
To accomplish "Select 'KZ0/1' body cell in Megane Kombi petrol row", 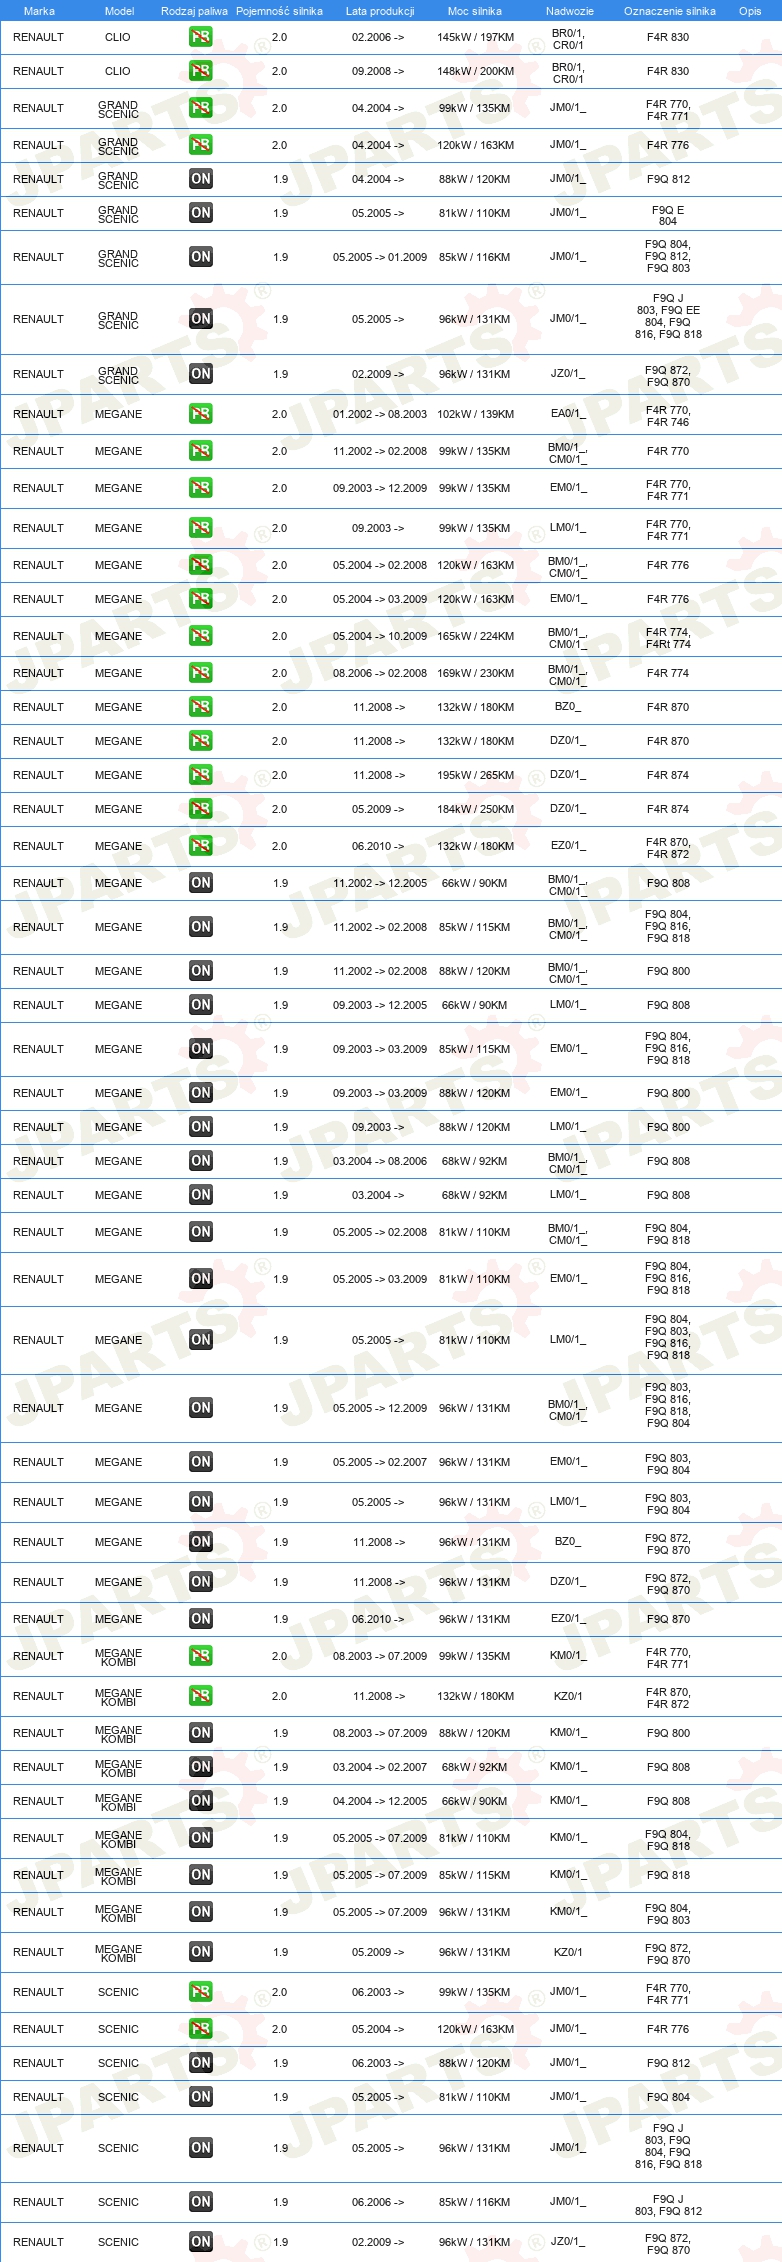I will 568,1696.
